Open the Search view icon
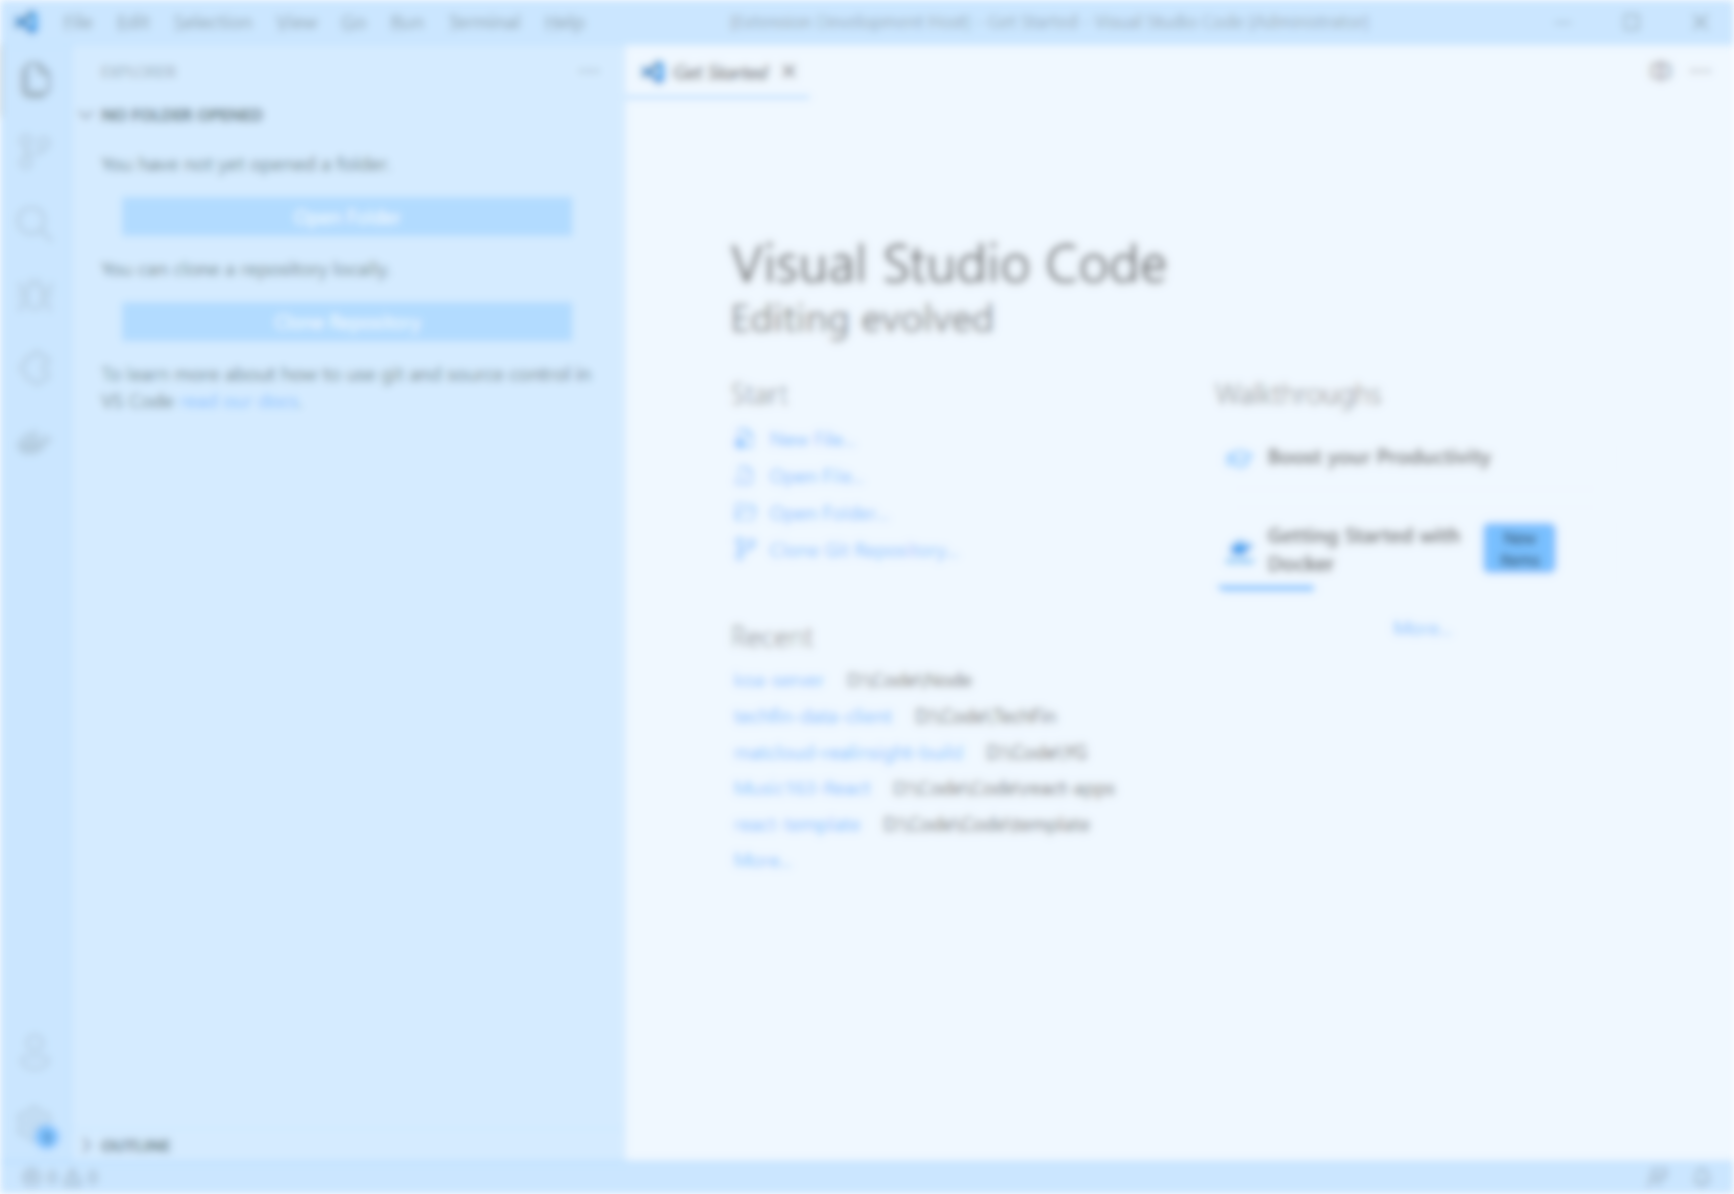This screenshot has width=1734, height=1194. pos(35,224)
